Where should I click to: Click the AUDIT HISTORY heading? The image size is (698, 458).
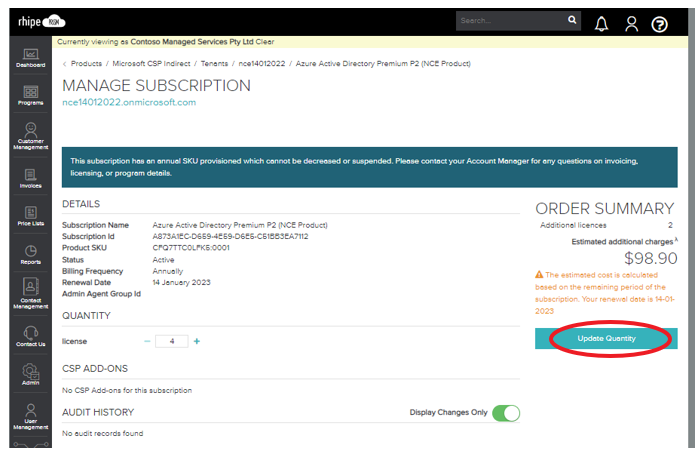click(x=98, y=413)
